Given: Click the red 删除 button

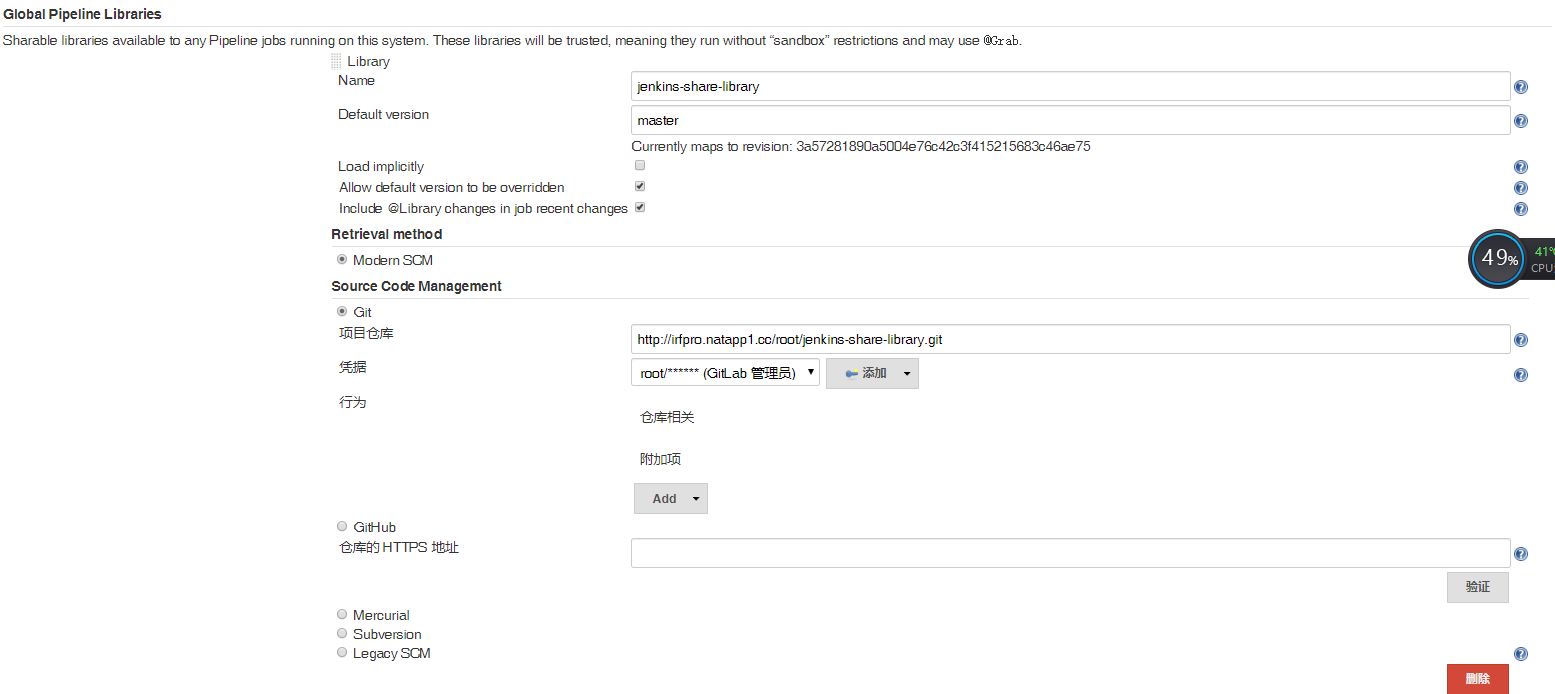Looking at the screenshot, I should coord(1477,679).
